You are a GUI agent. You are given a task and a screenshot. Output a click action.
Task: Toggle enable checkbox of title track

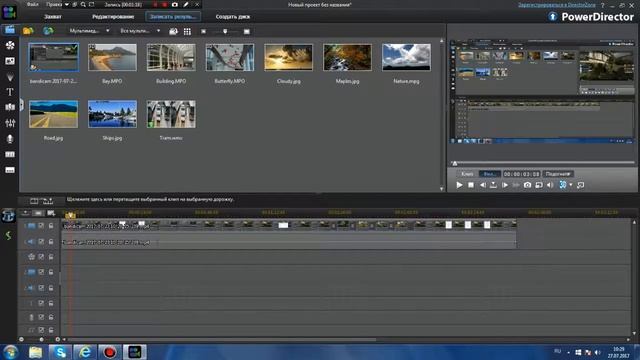pos(41,303)
